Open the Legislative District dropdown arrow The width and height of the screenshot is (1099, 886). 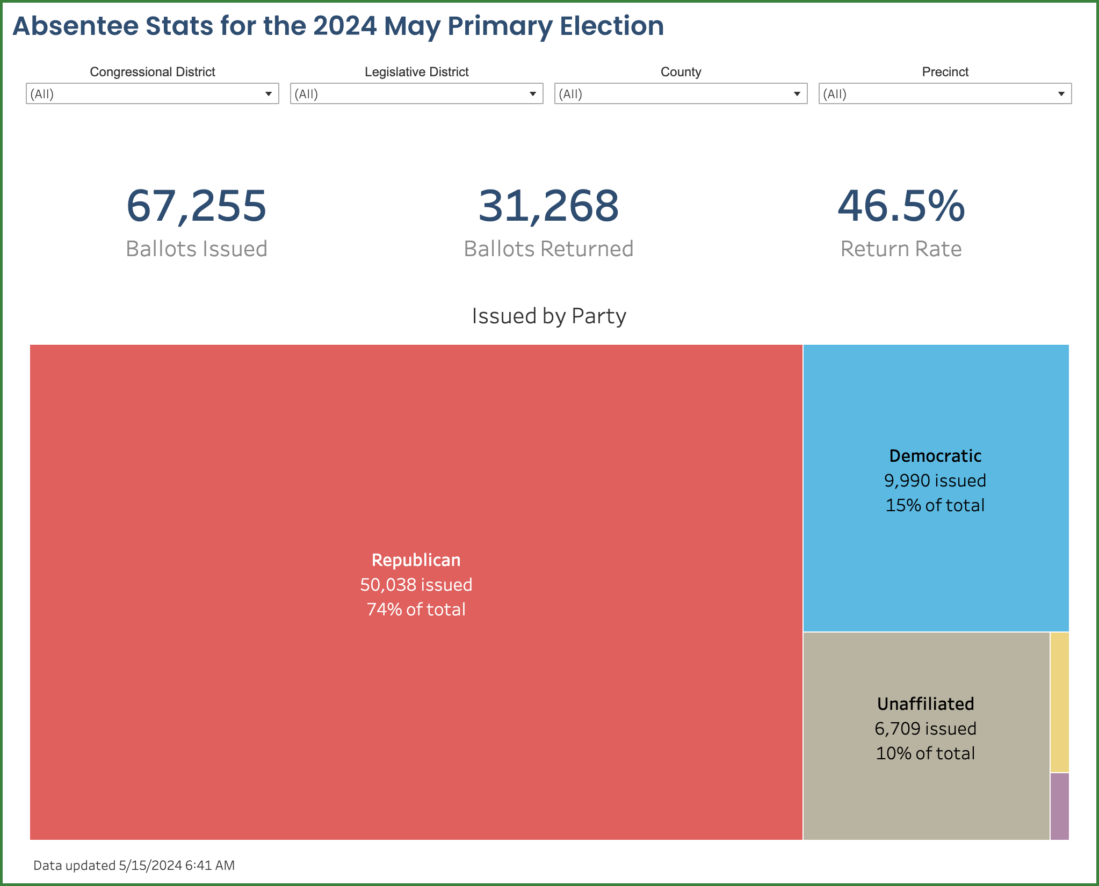pyautogui.click(x=532, y=93)
